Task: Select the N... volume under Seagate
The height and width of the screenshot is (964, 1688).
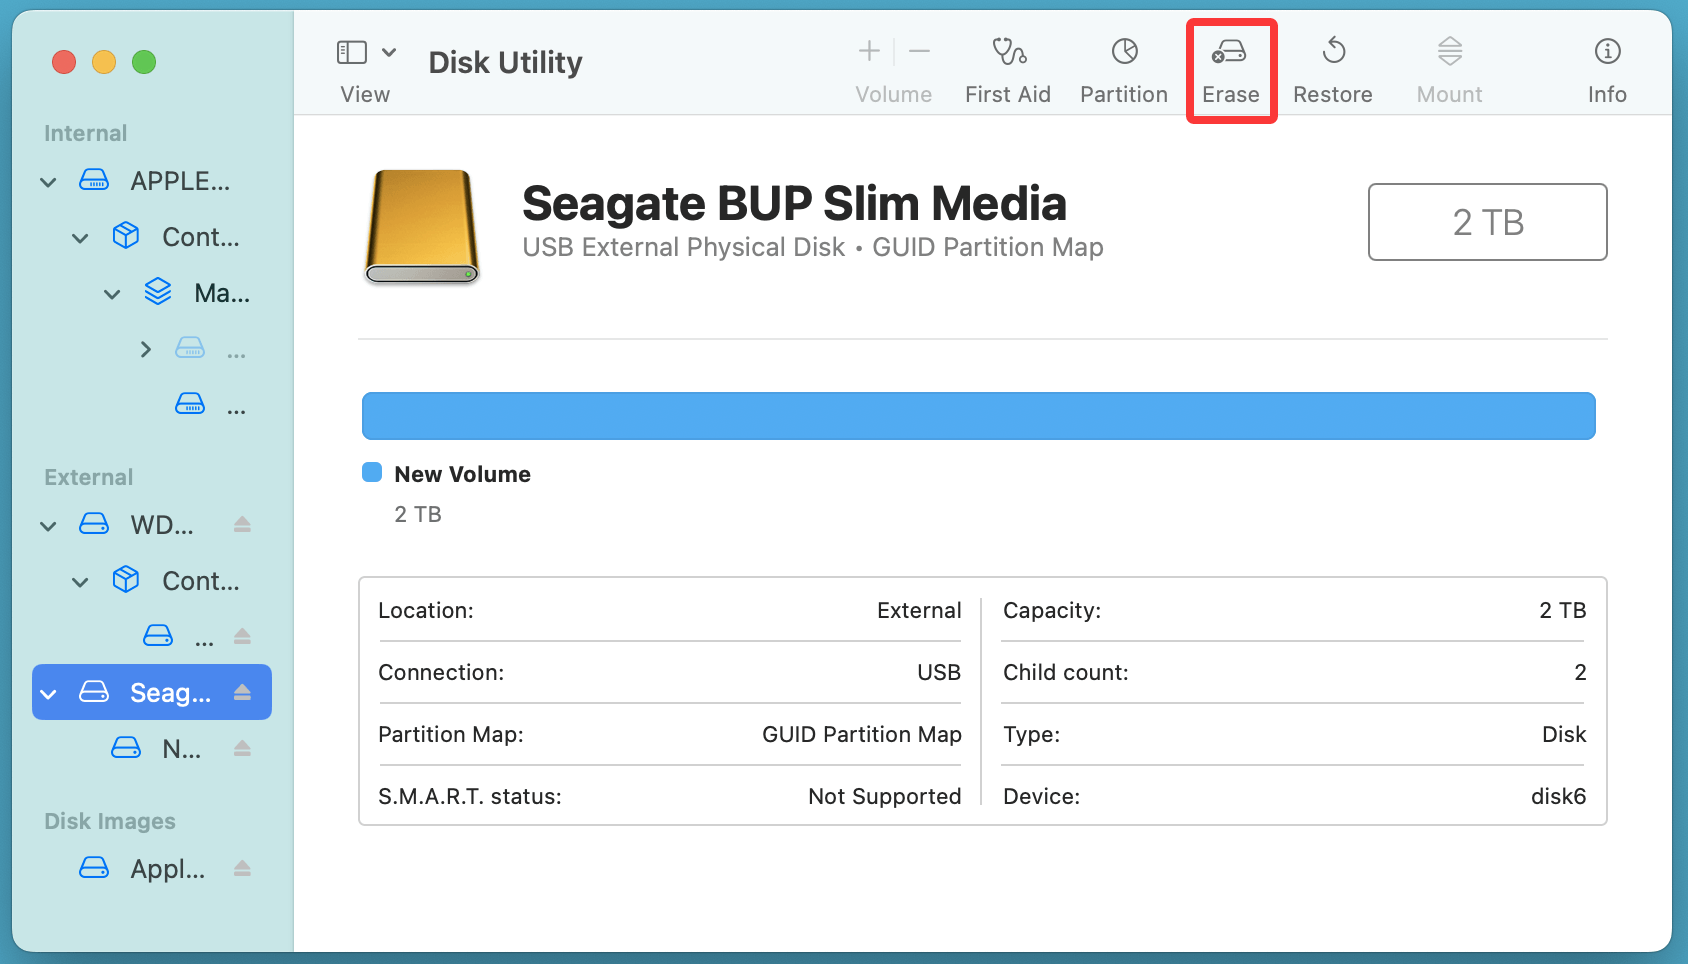Action: 180,748
